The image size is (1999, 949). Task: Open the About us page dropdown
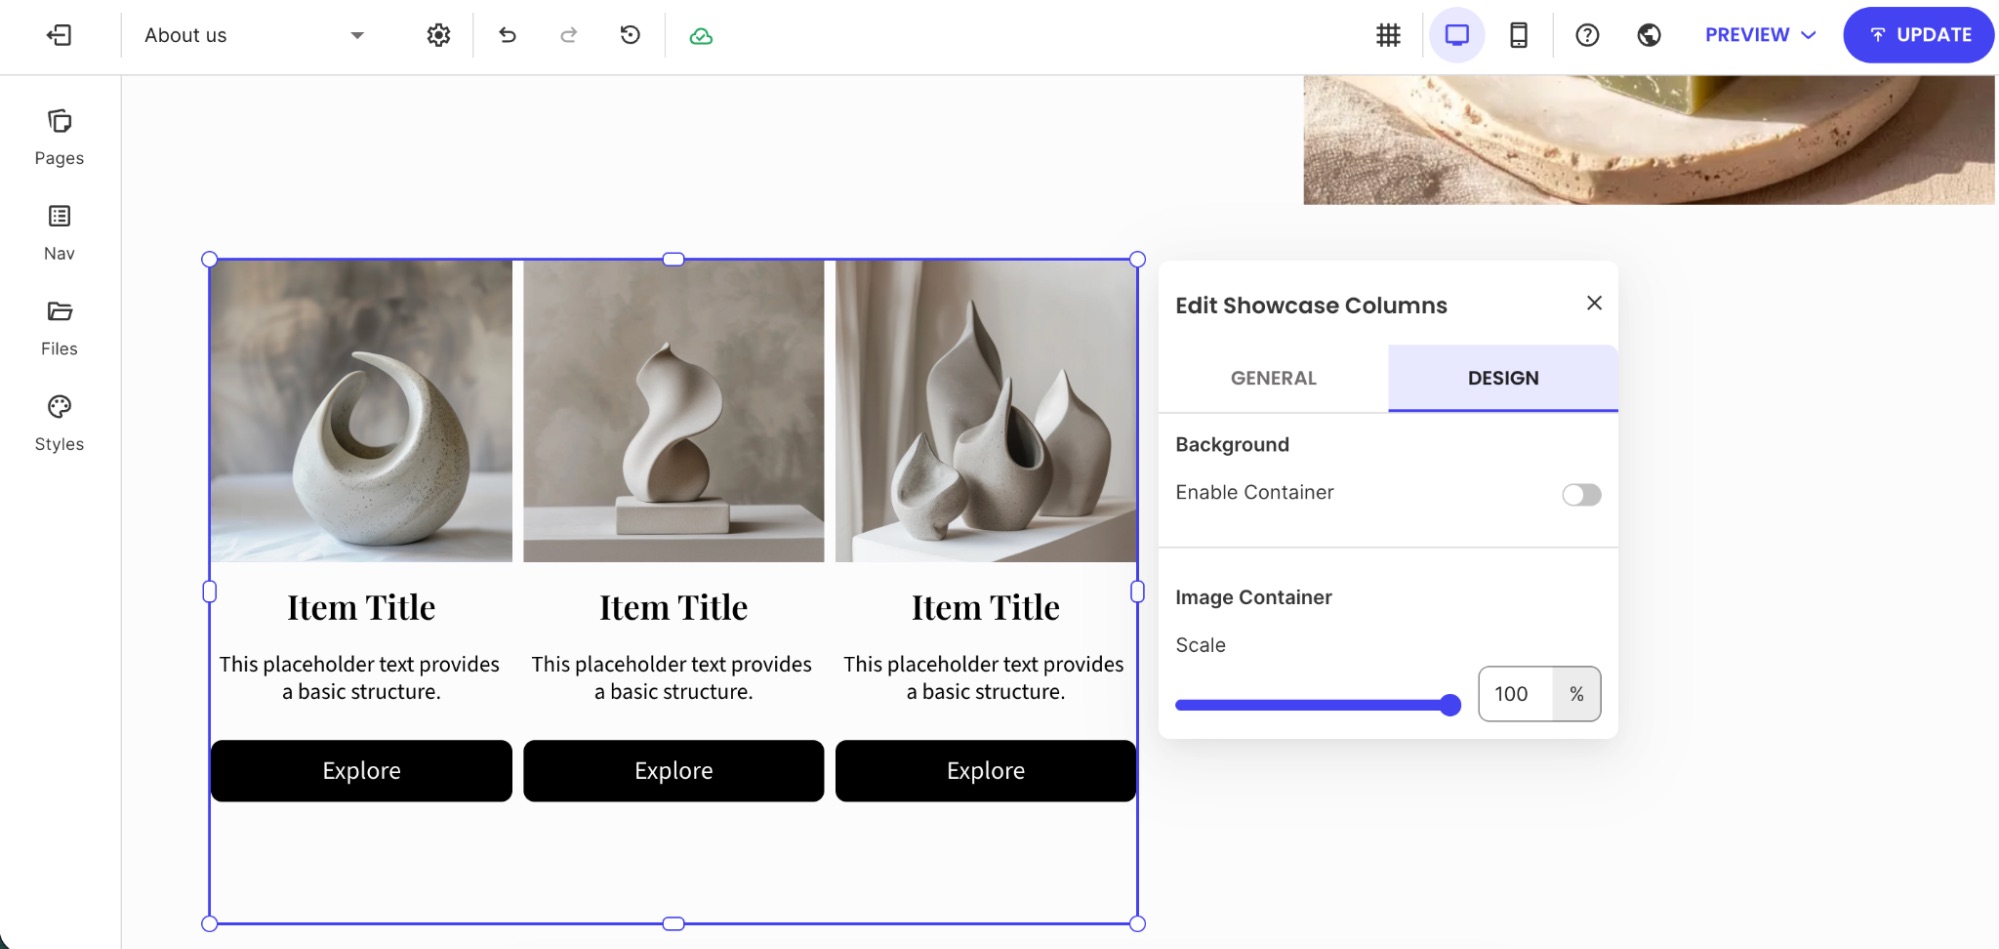[x=254, y=35]
